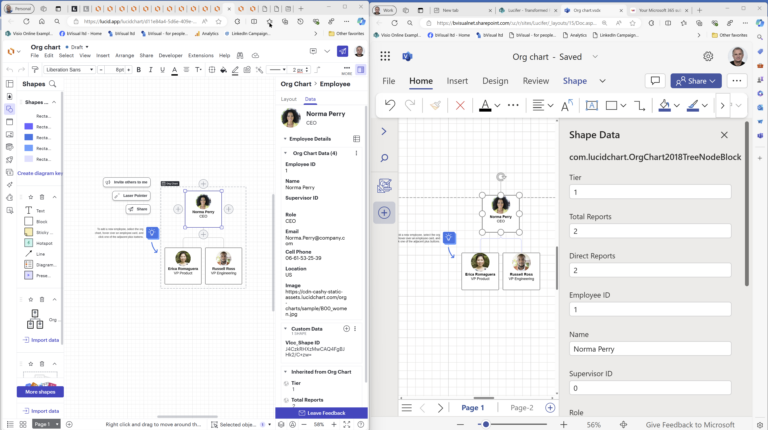Collapse the Employee Details section

286,139
